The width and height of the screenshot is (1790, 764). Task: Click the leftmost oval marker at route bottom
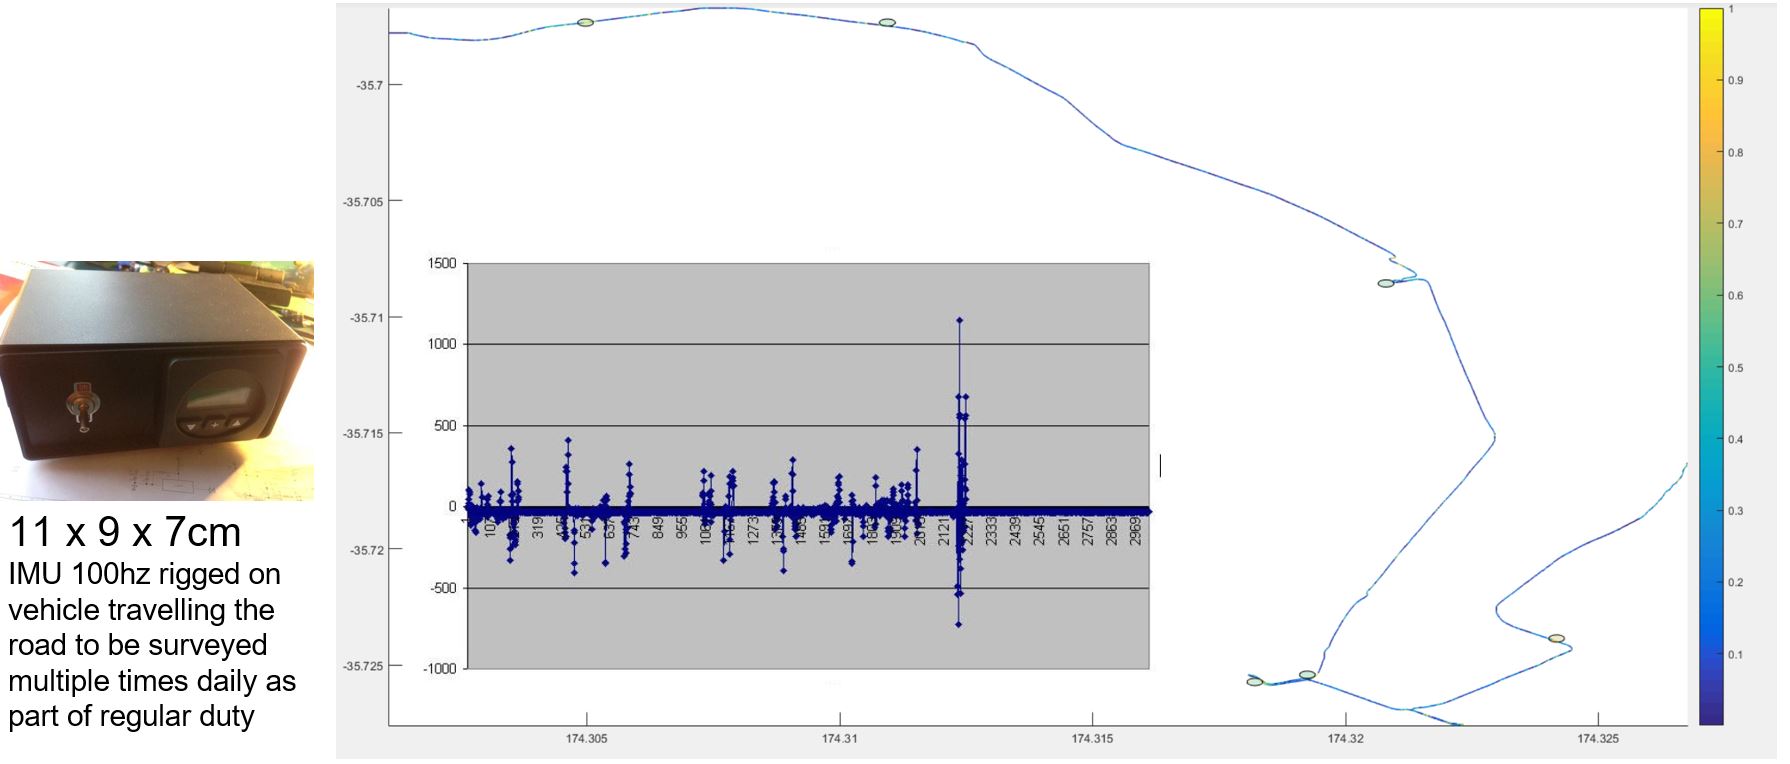click(1255, 682)
